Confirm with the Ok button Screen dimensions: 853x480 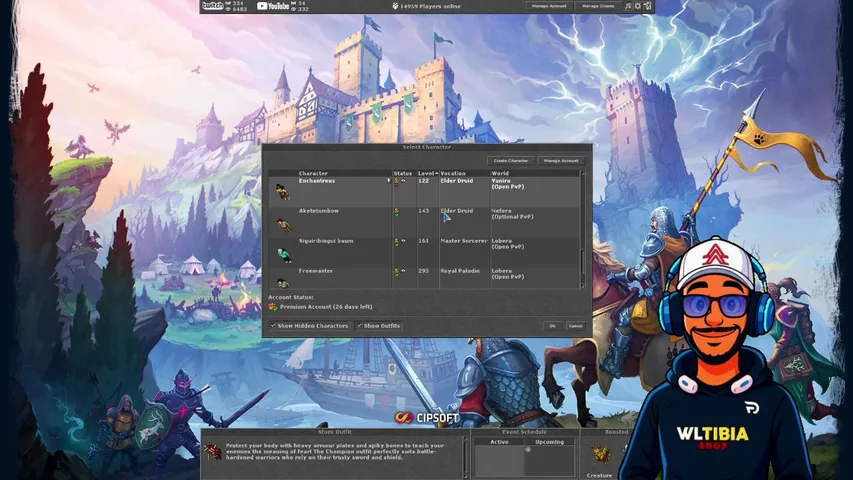click(553, 325)
